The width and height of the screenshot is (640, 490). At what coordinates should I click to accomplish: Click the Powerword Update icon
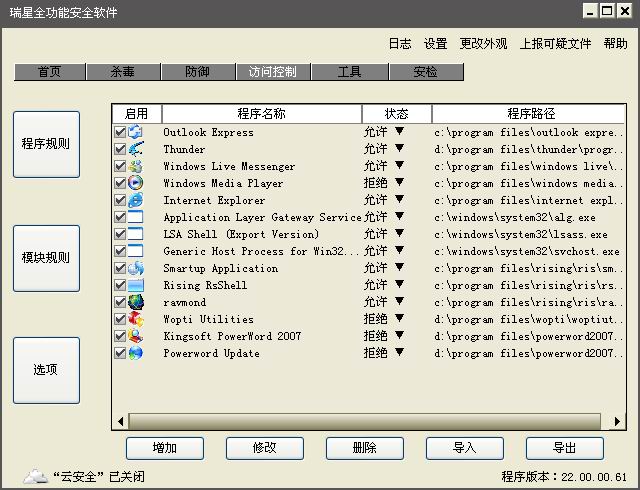click(136, 353)
